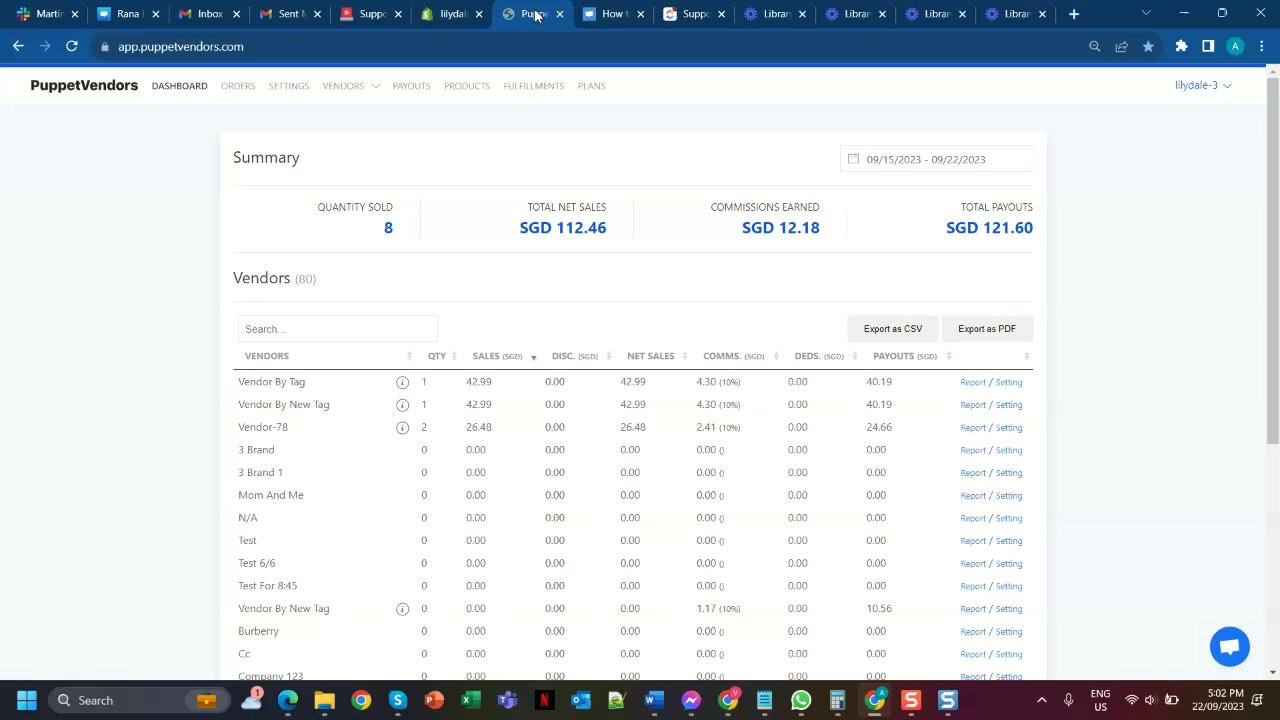The width and height of the screenshot is (1280, 720).
Task: Open Calculator from the taskbar
Action: (838, 700)
